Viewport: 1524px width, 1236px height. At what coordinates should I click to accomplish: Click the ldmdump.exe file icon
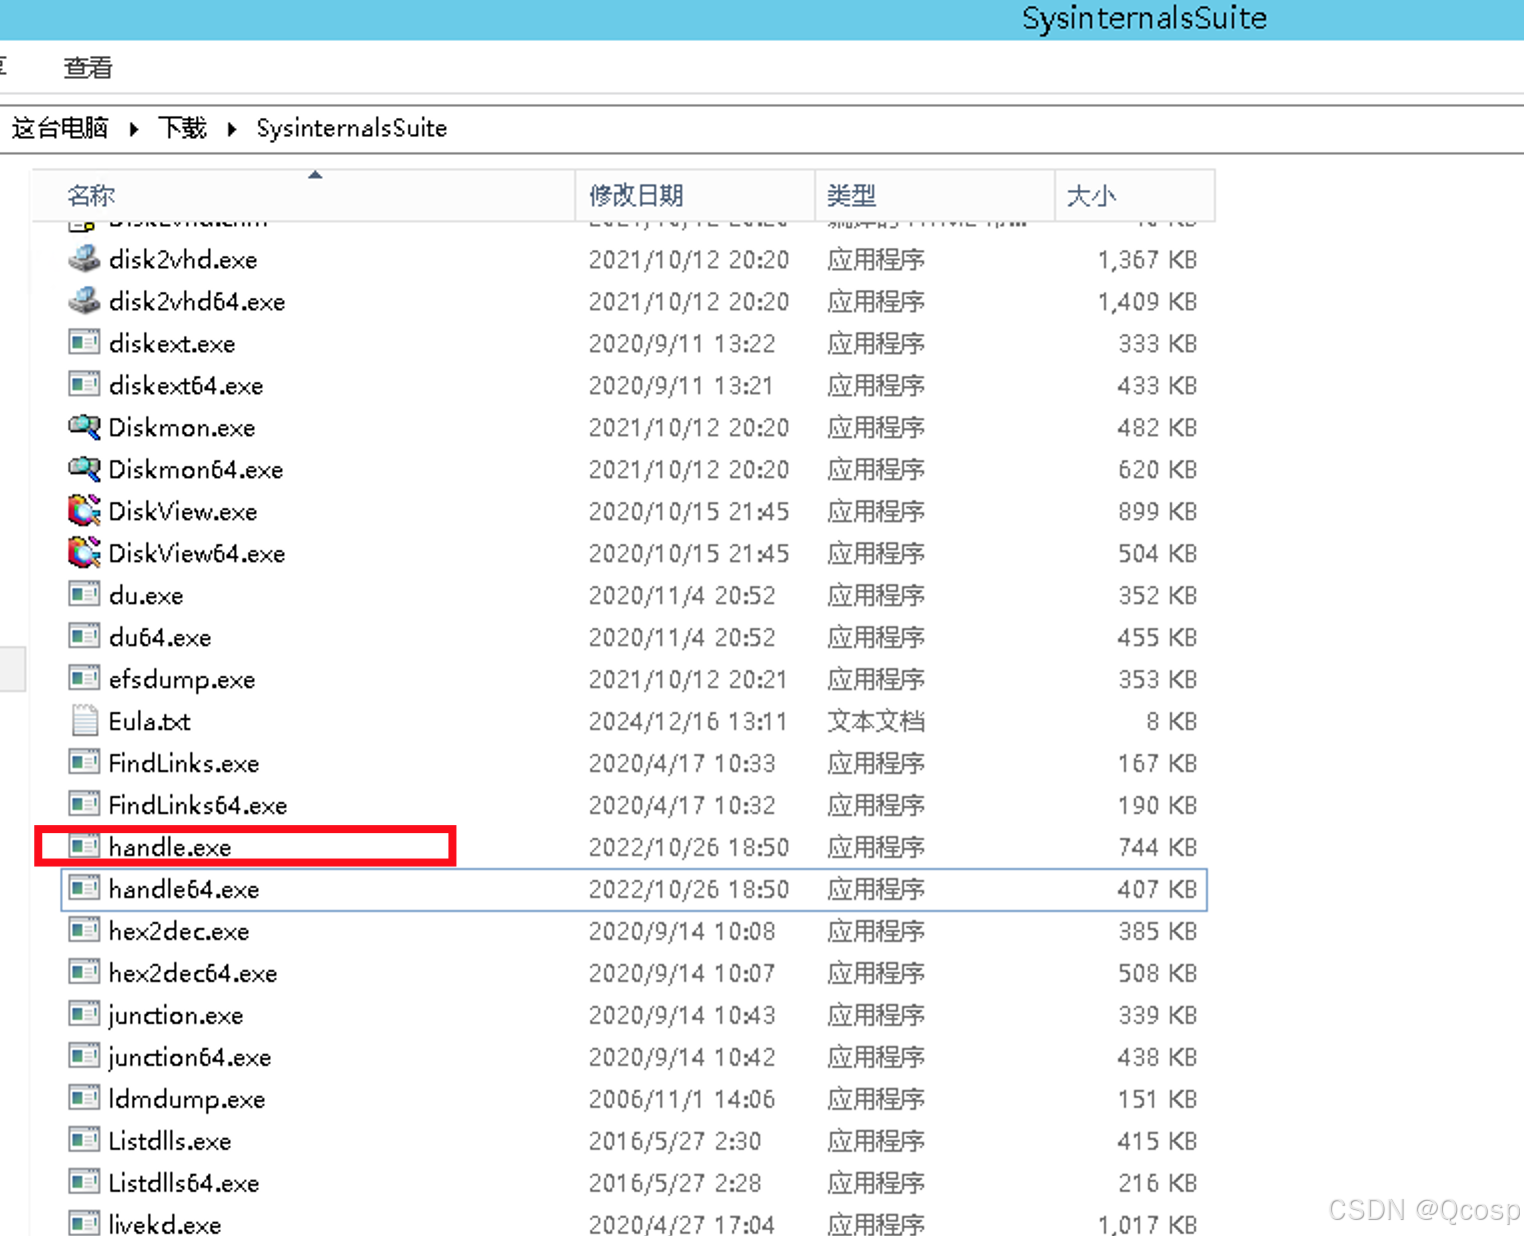point(84,1099)
